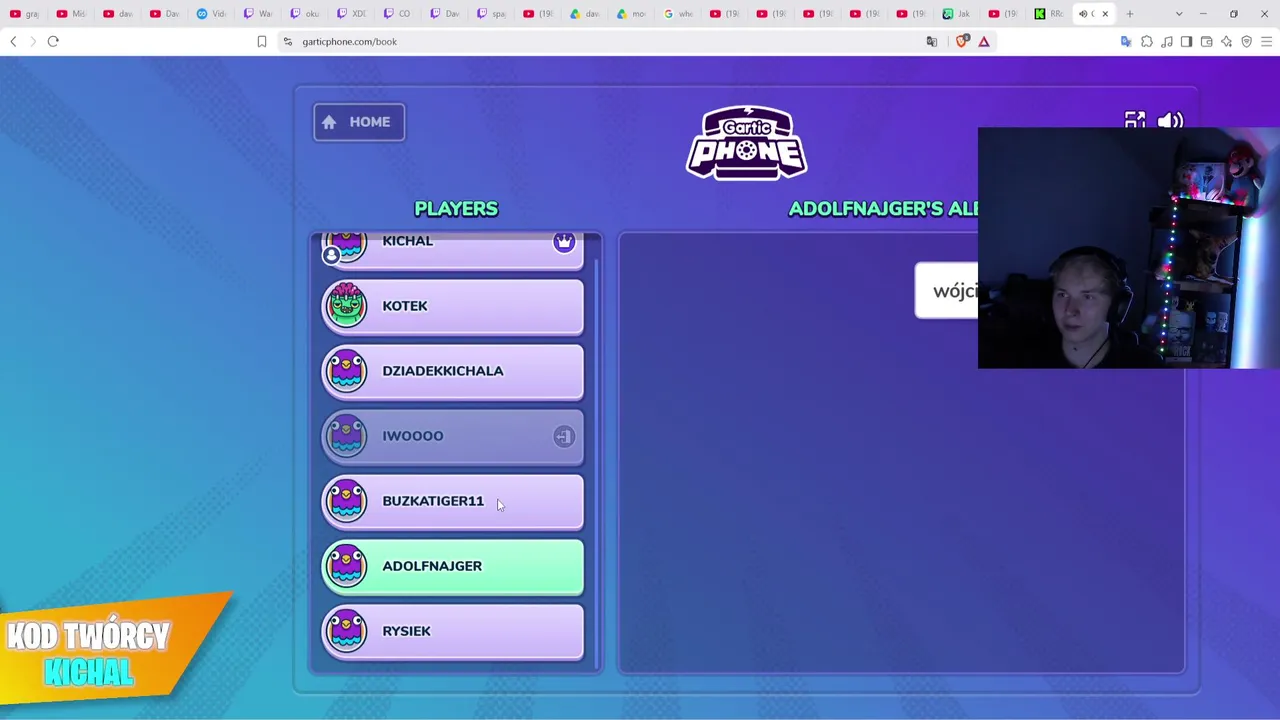1280x720 pixels.
Task: Go back in browser history
Action: click(x=13, y=41)
